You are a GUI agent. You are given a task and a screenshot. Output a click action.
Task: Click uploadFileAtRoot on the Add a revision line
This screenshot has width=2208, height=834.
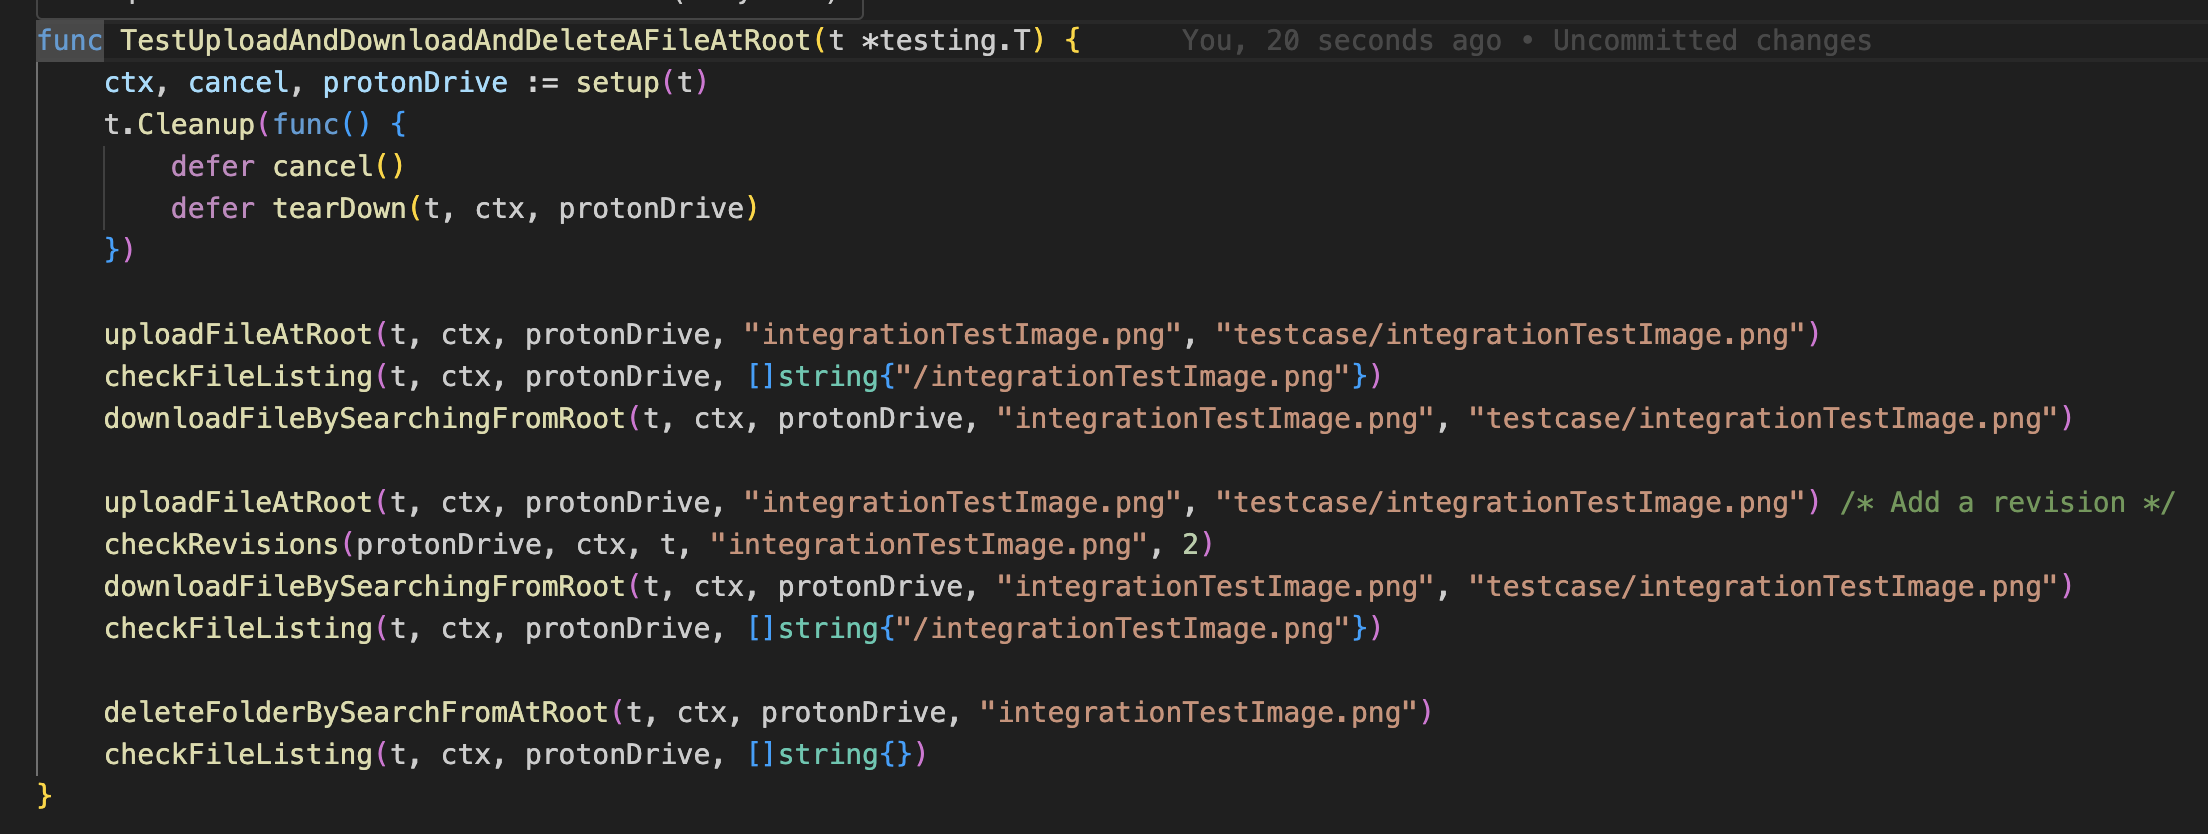pos(238,503)
